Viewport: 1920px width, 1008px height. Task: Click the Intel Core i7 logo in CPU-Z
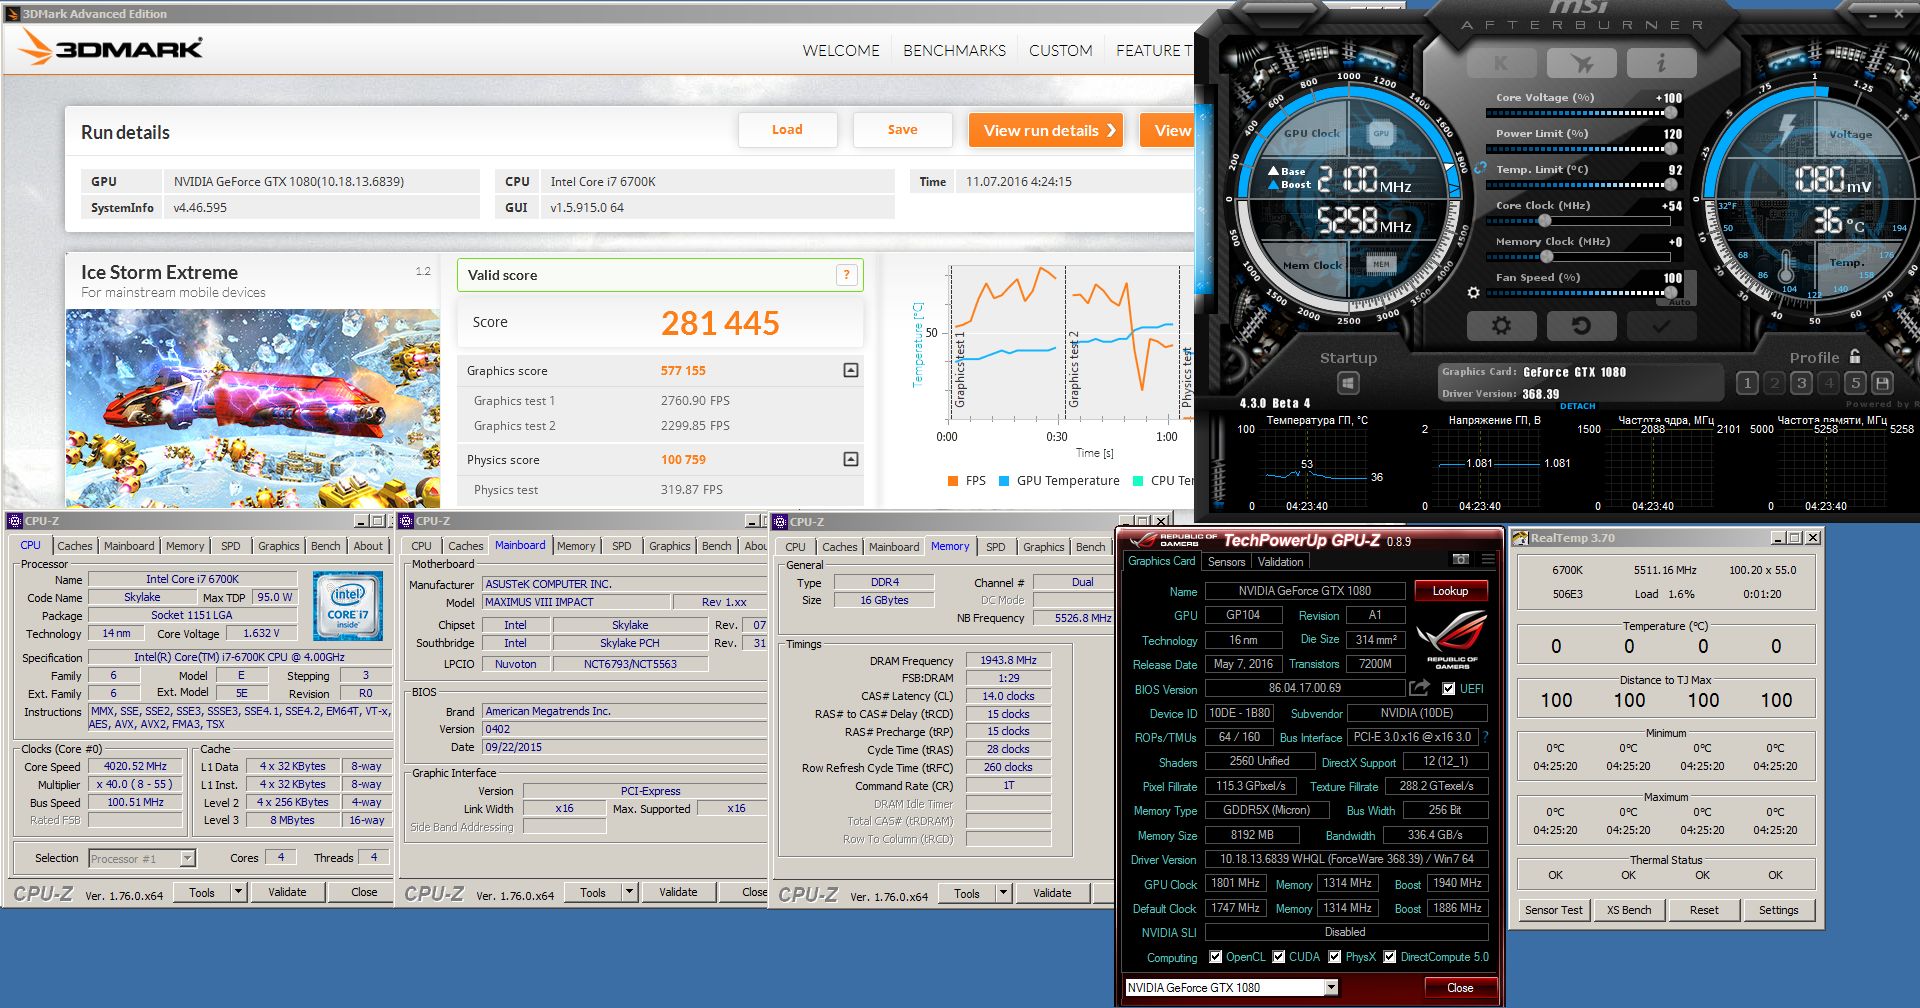point(347,606)
